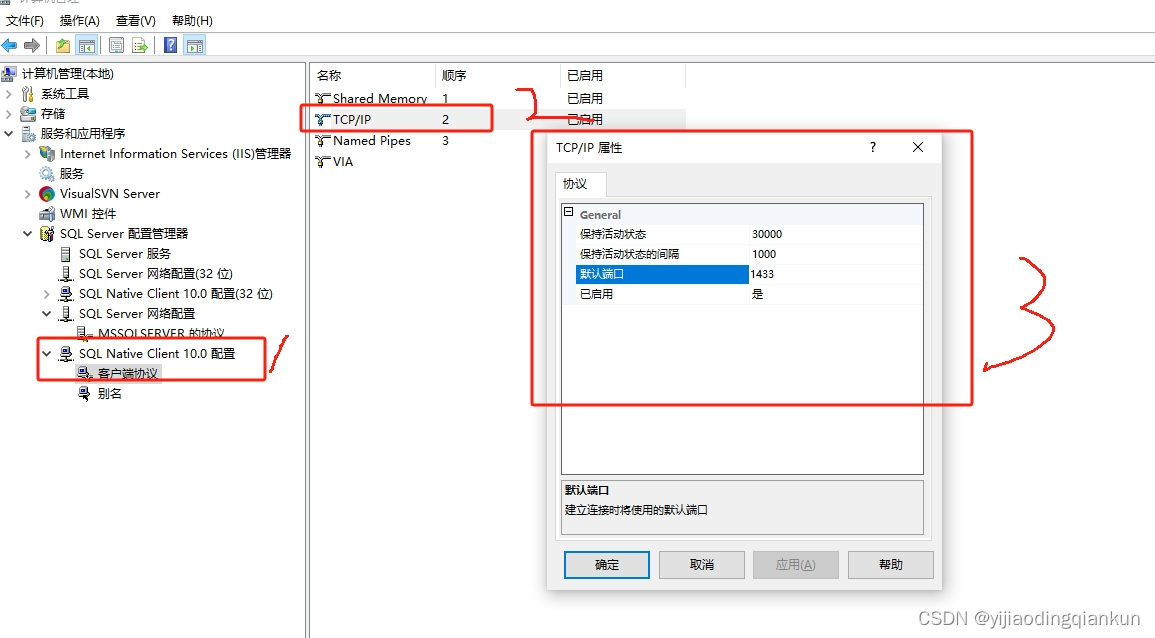Click the 帮助 button in dialog
This screenshot has width=1155, height=638.
coord(891,564)
